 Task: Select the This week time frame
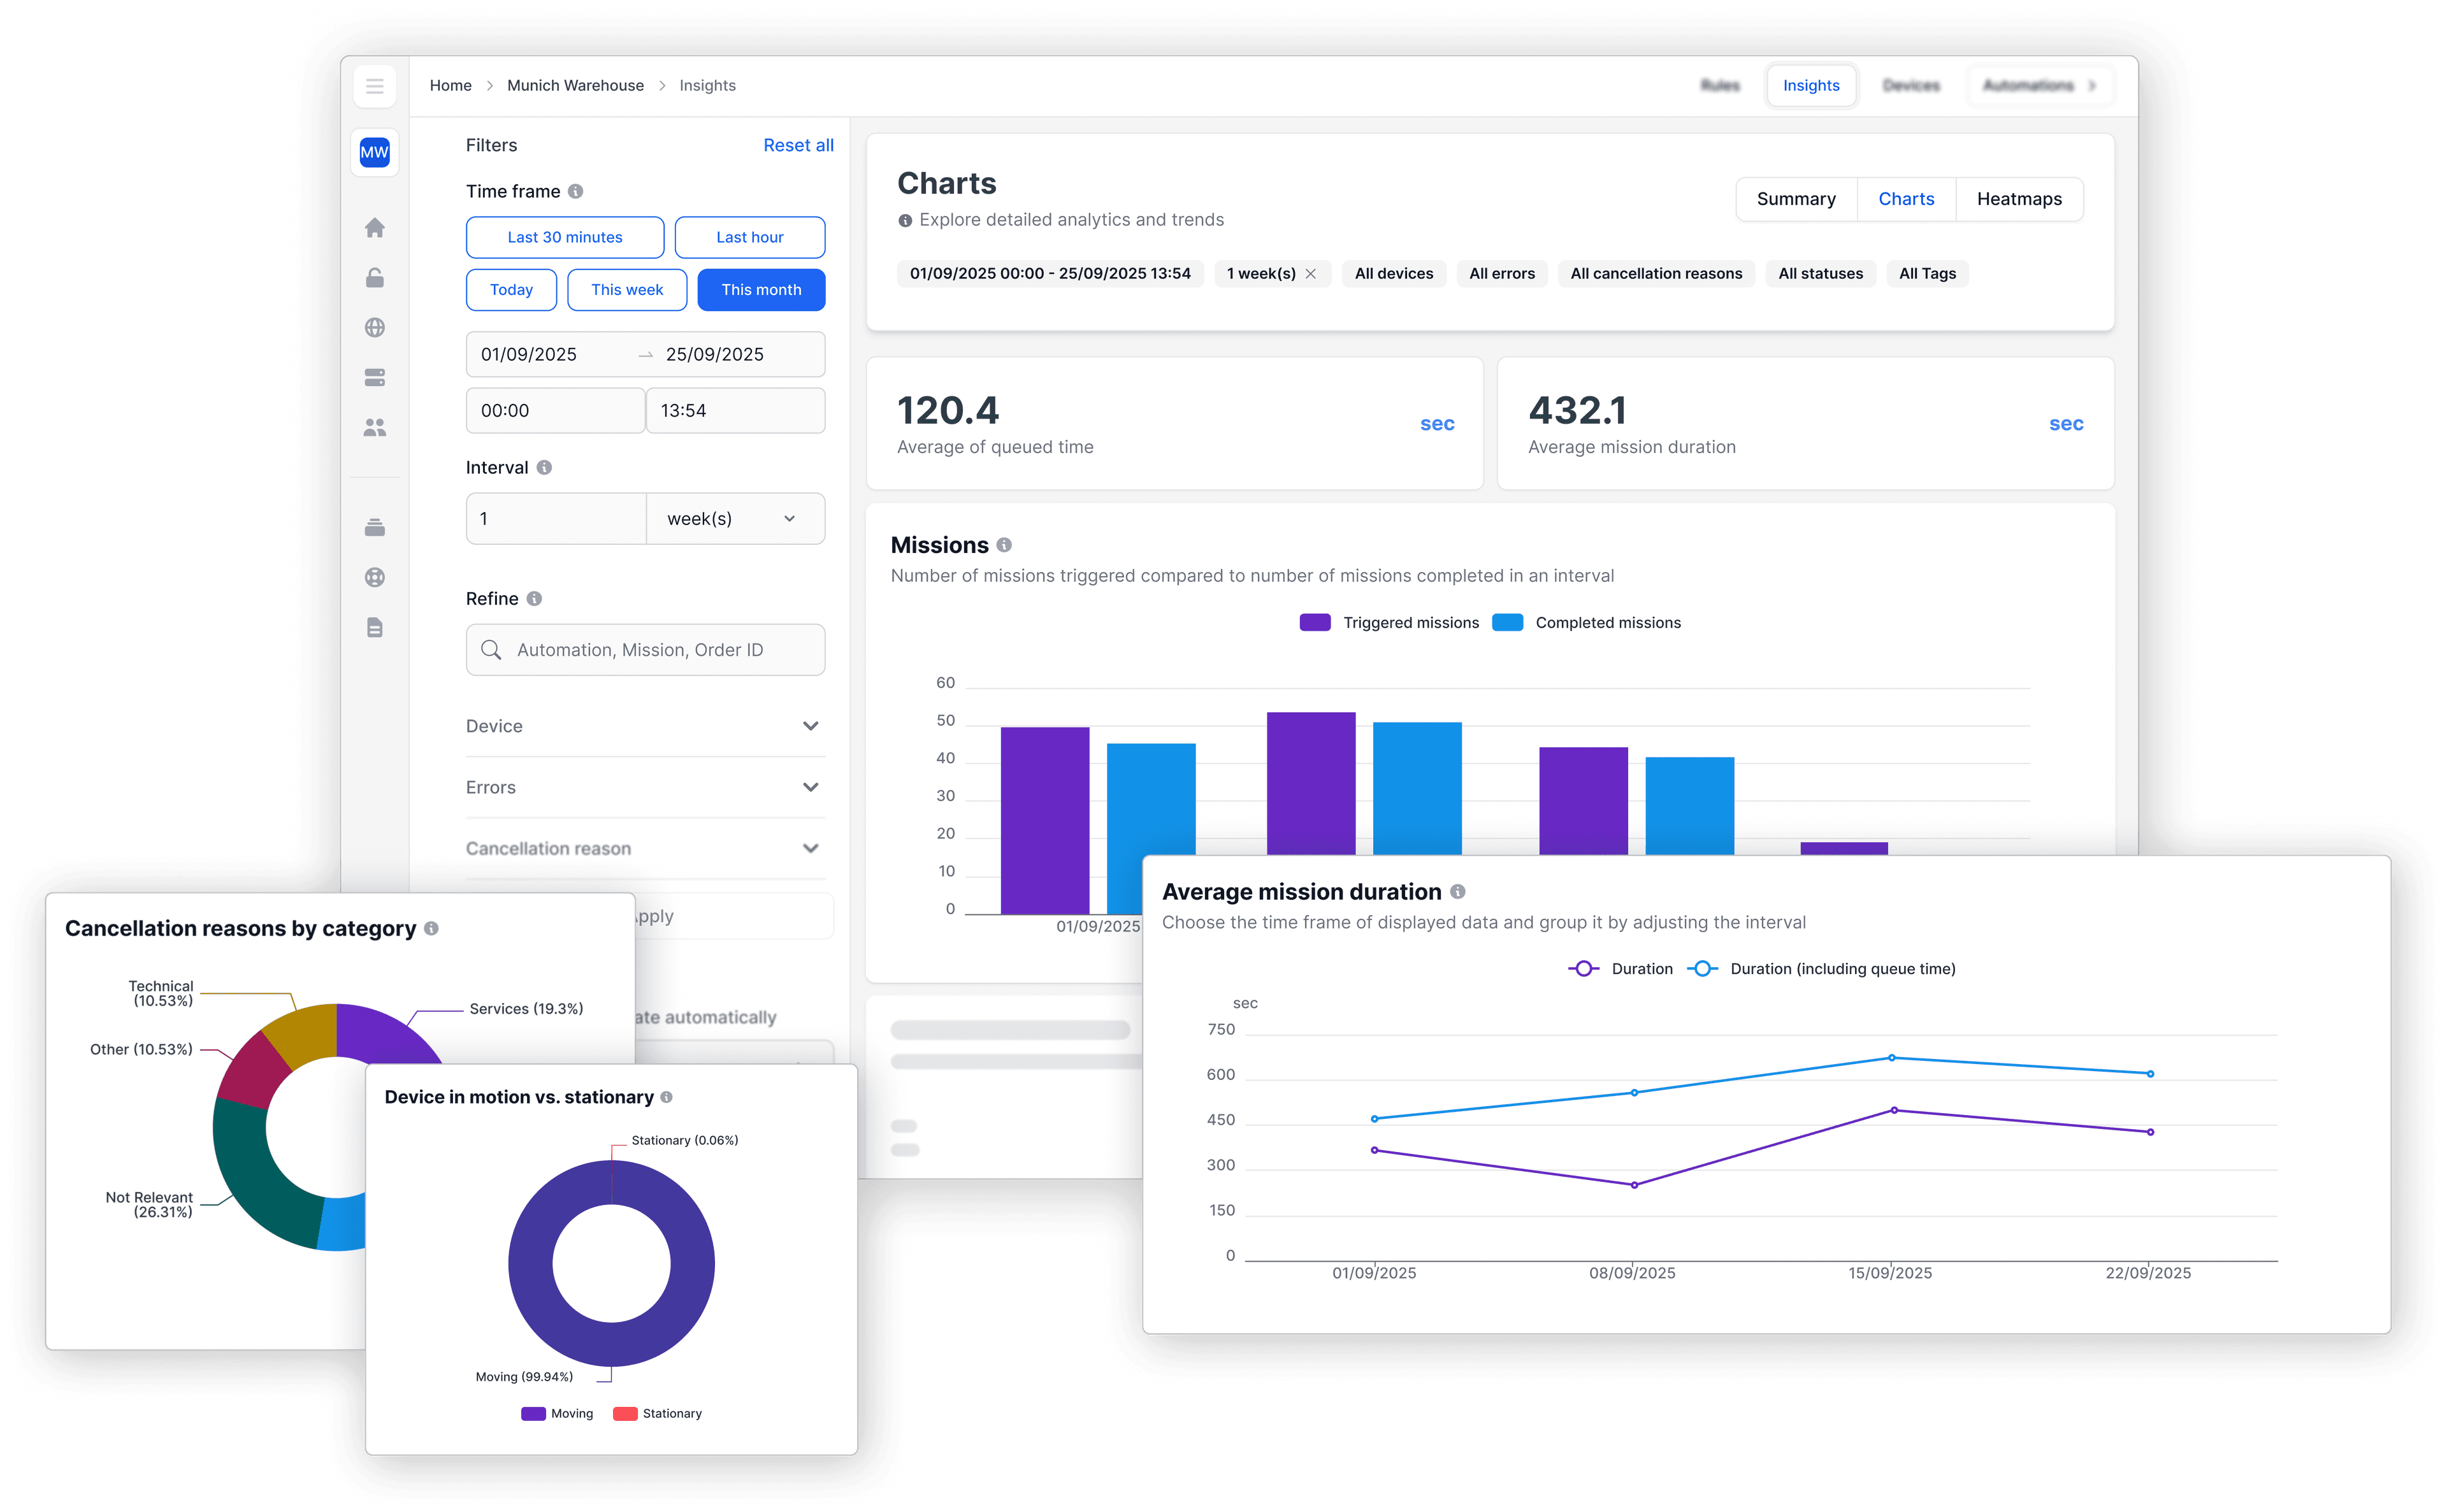tap(627, 290)
